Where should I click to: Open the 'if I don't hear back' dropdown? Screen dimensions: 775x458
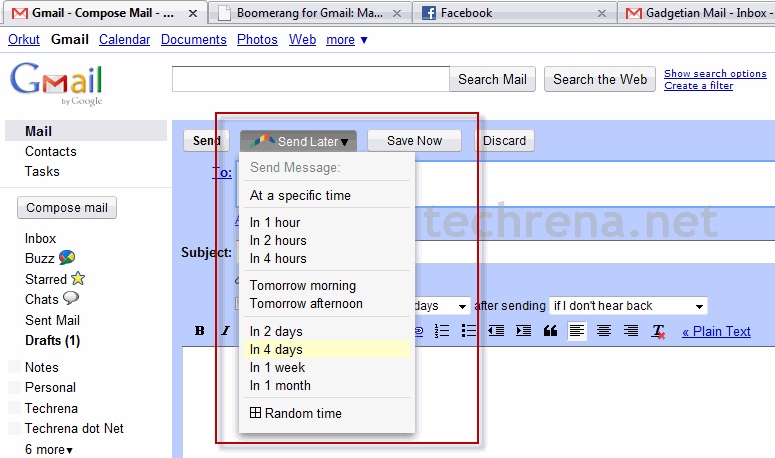click(x=628, y=306)
